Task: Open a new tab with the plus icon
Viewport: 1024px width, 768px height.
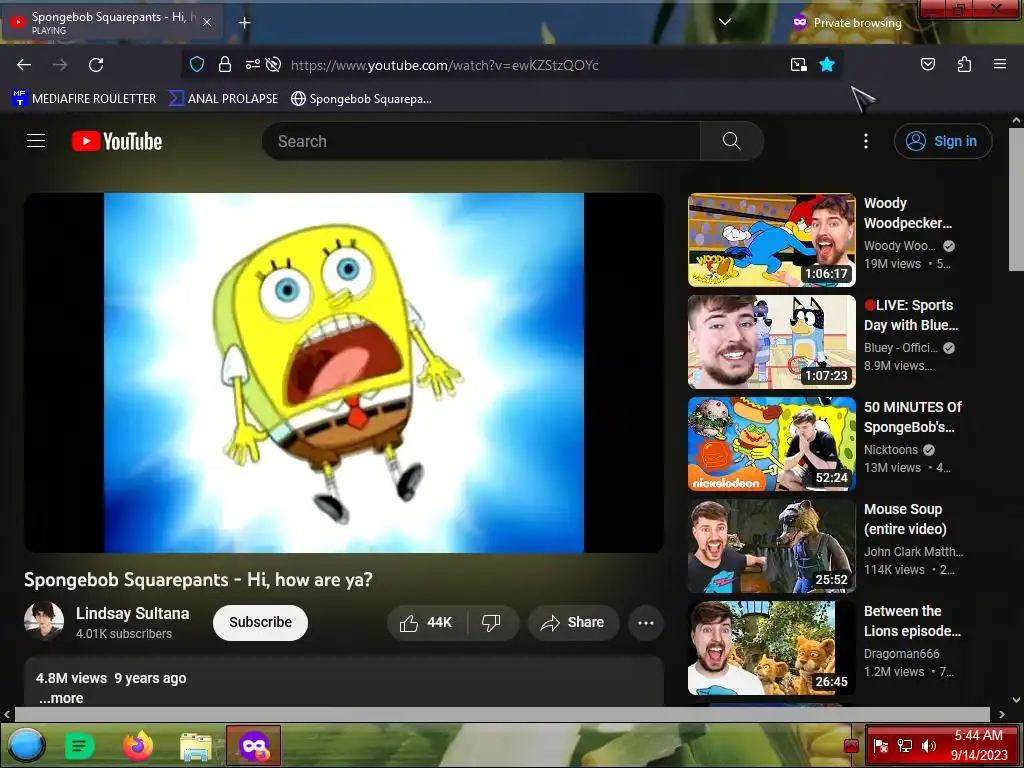Action: click(x=244, y=23)
